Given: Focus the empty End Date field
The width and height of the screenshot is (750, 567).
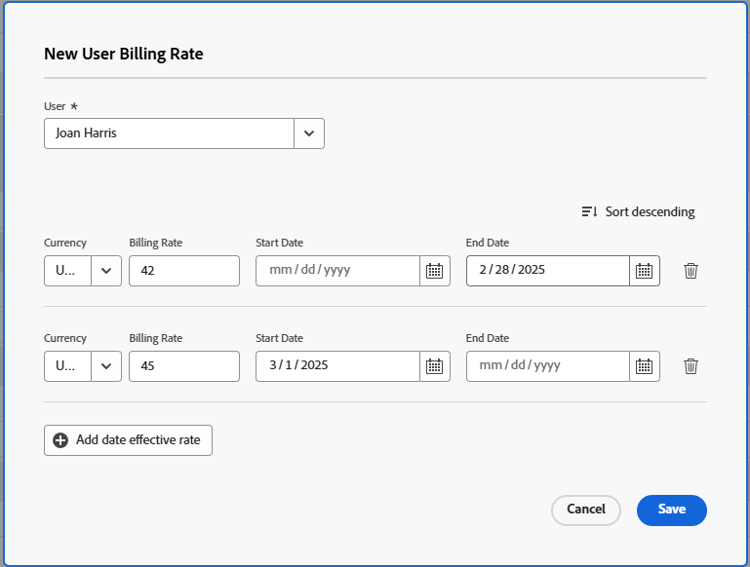Looking at the screenshot, I should click(547, 366).
